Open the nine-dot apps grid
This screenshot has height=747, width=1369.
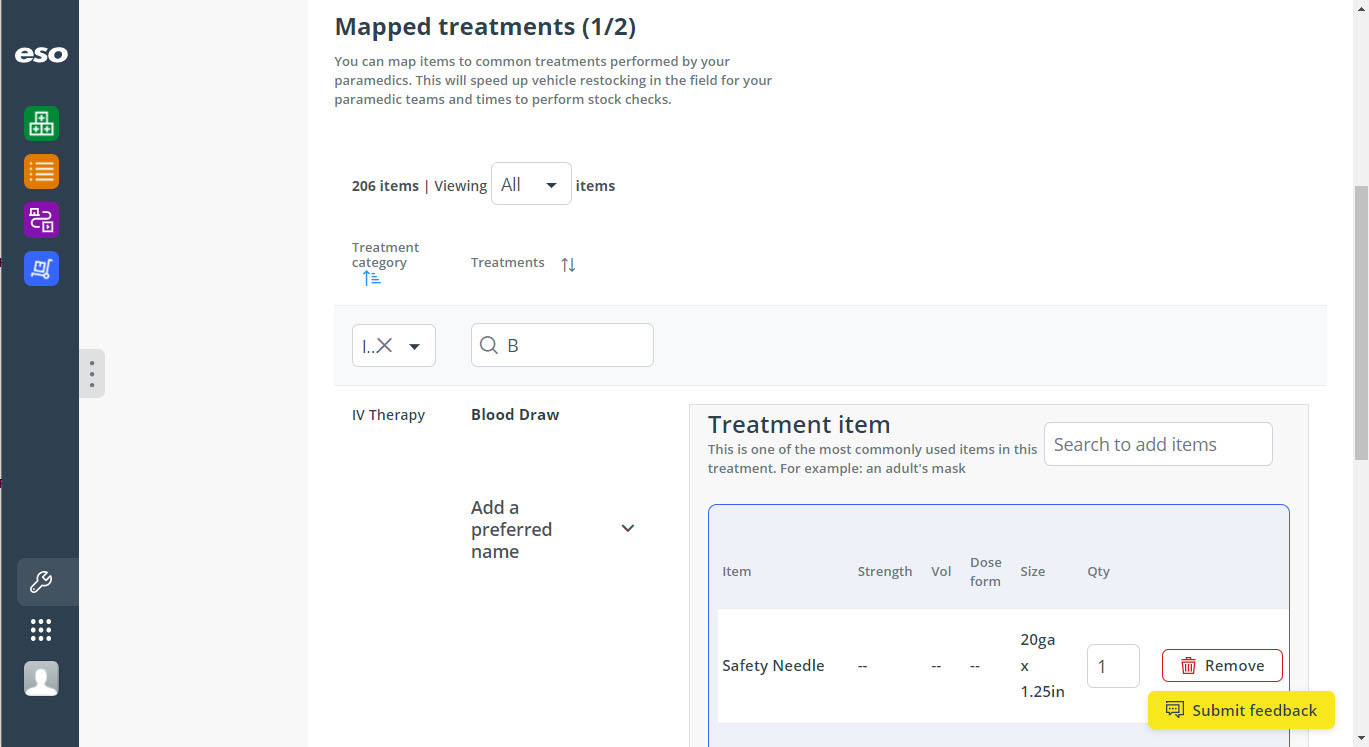pyautogui.click(x=41, y=630)
